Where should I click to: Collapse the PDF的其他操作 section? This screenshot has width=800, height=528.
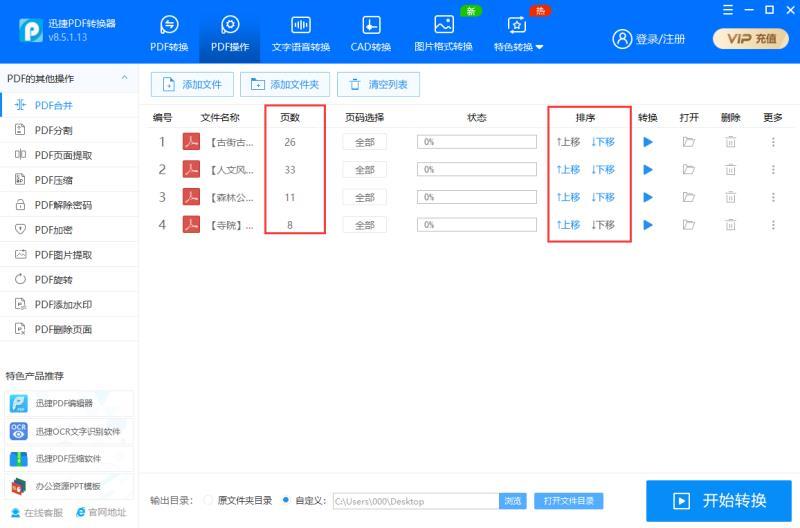coord(124,78)
